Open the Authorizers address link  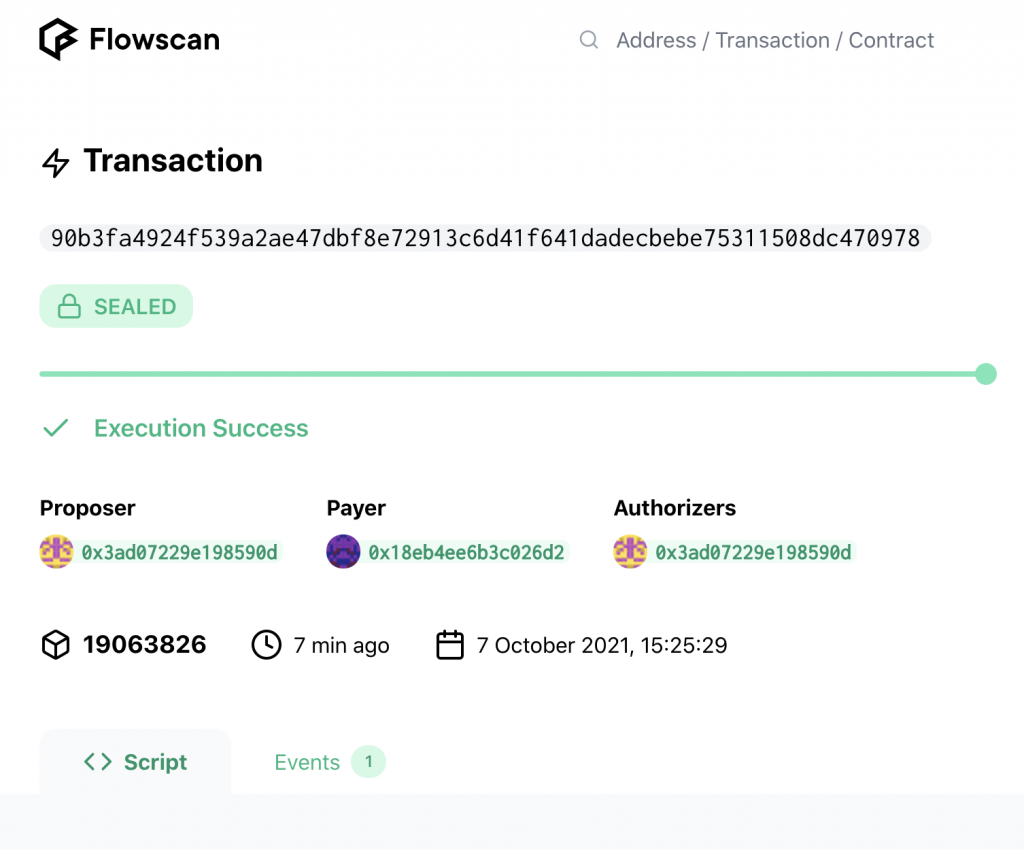(x=754, y=552)
